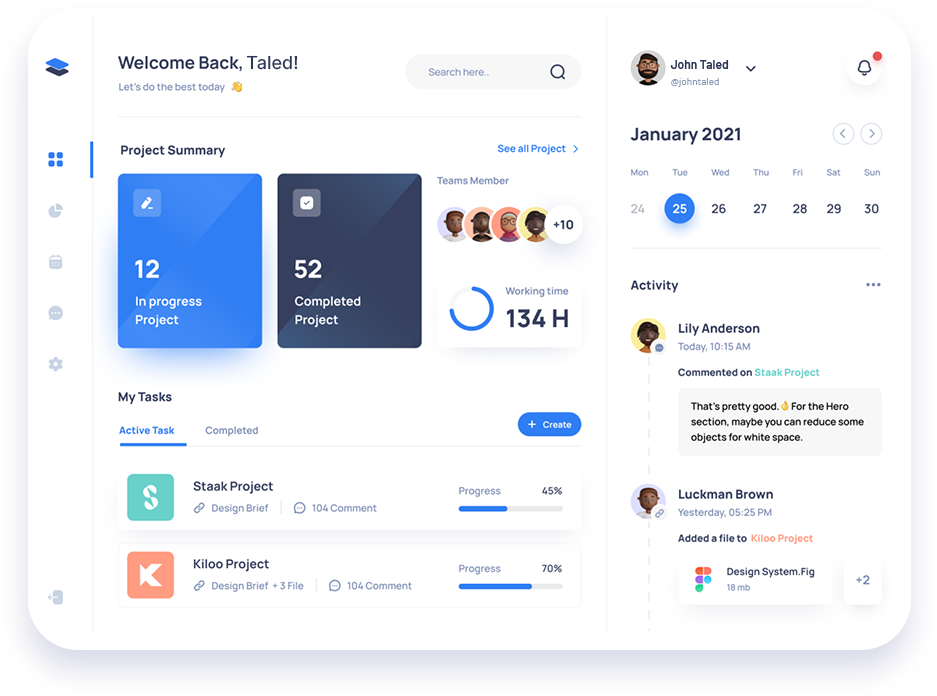Open the calendar icon in sidebar
The image size is (937, 696).
56,262
